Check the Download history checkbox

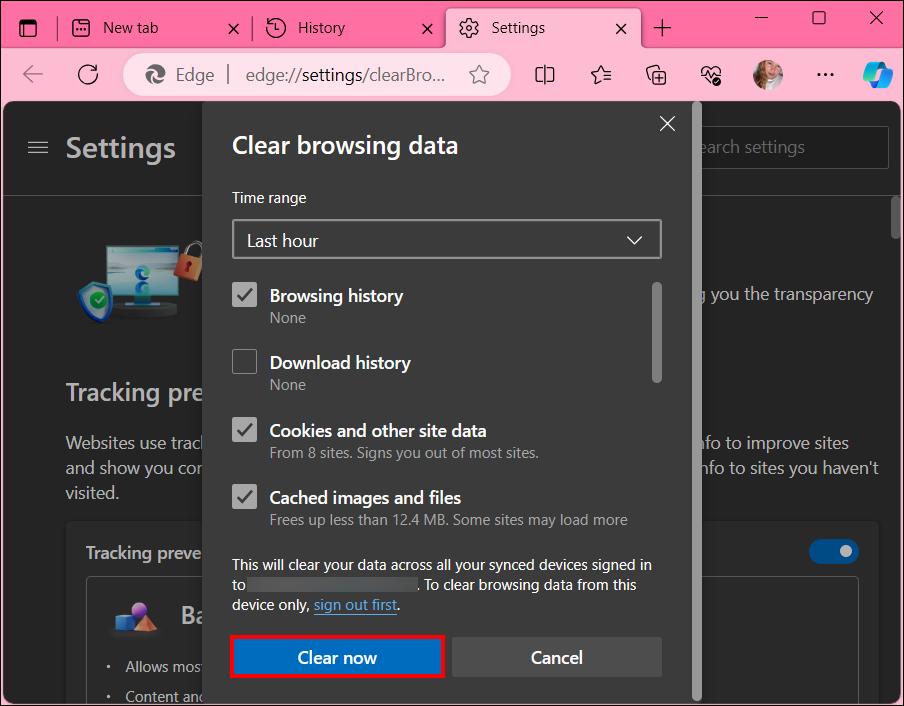coord(244,362)
